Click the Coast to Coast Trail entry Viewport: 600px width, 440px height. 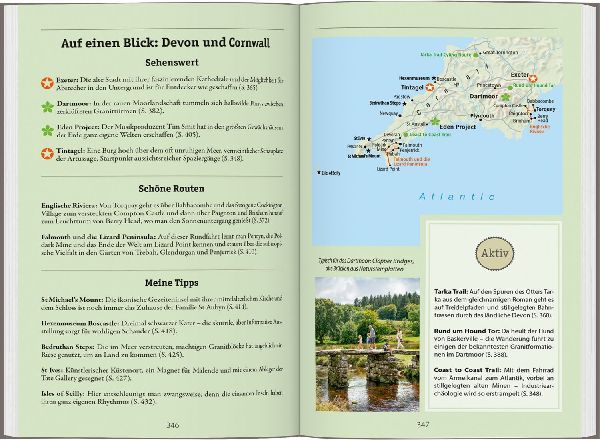[494, 382]
